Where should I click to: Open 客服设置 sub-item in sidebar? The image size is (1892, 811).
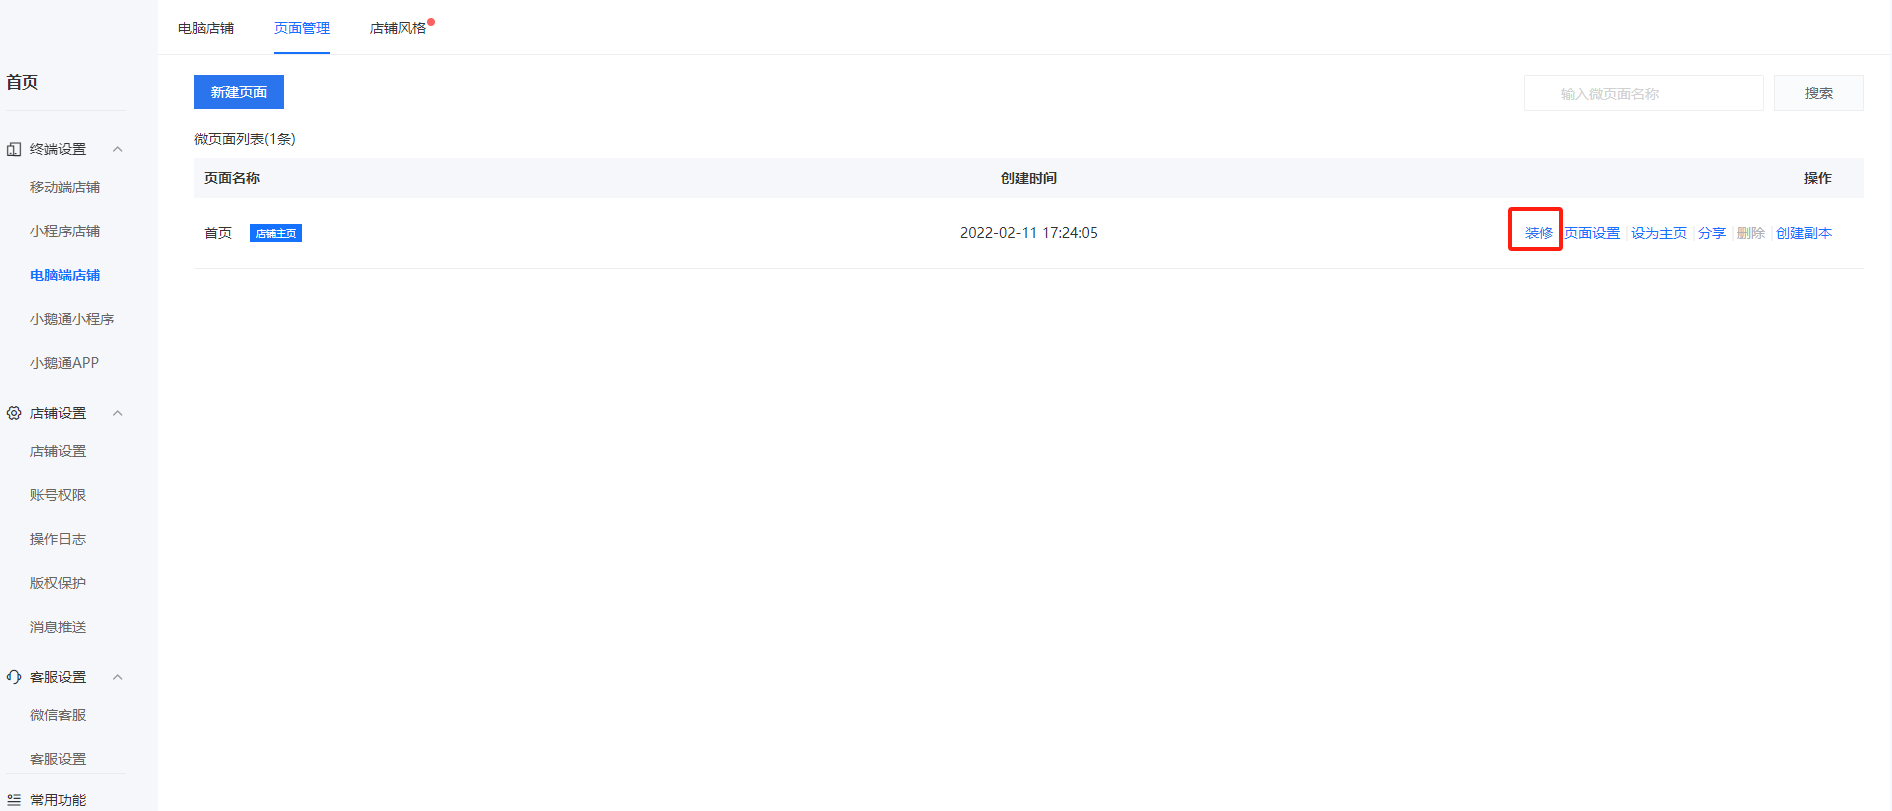pyautogui.click(x=58, y=759)
